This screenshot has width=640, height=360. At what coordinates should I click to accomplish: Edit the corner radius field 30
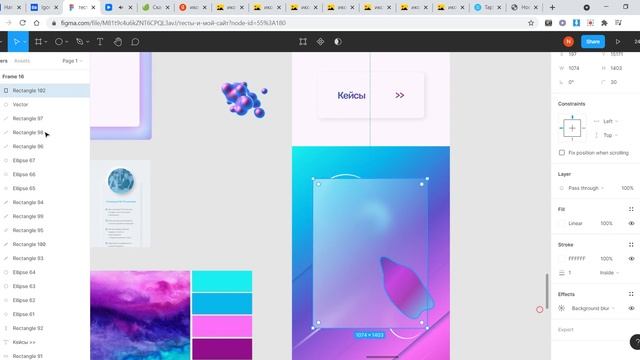coord(613,82)
